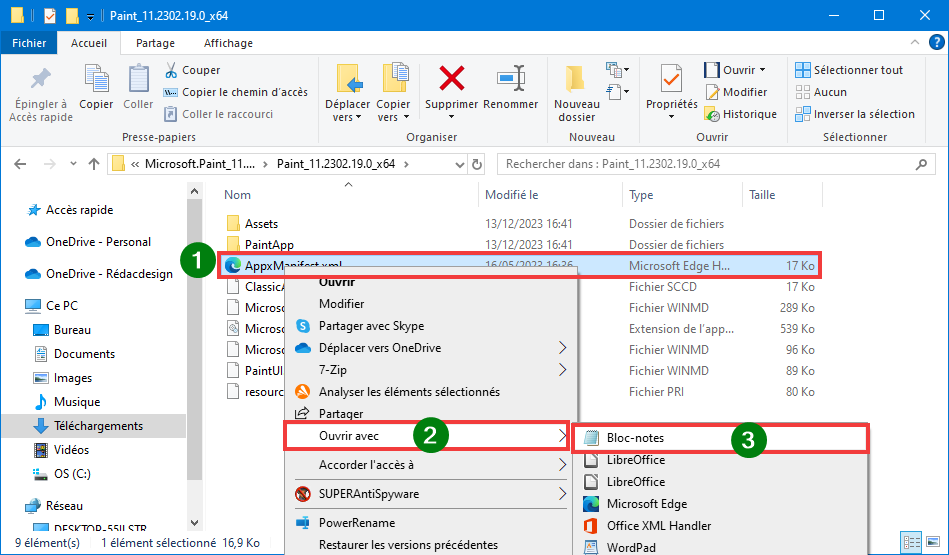
Task: Open the Fichier tab
Action: (29, 43)
